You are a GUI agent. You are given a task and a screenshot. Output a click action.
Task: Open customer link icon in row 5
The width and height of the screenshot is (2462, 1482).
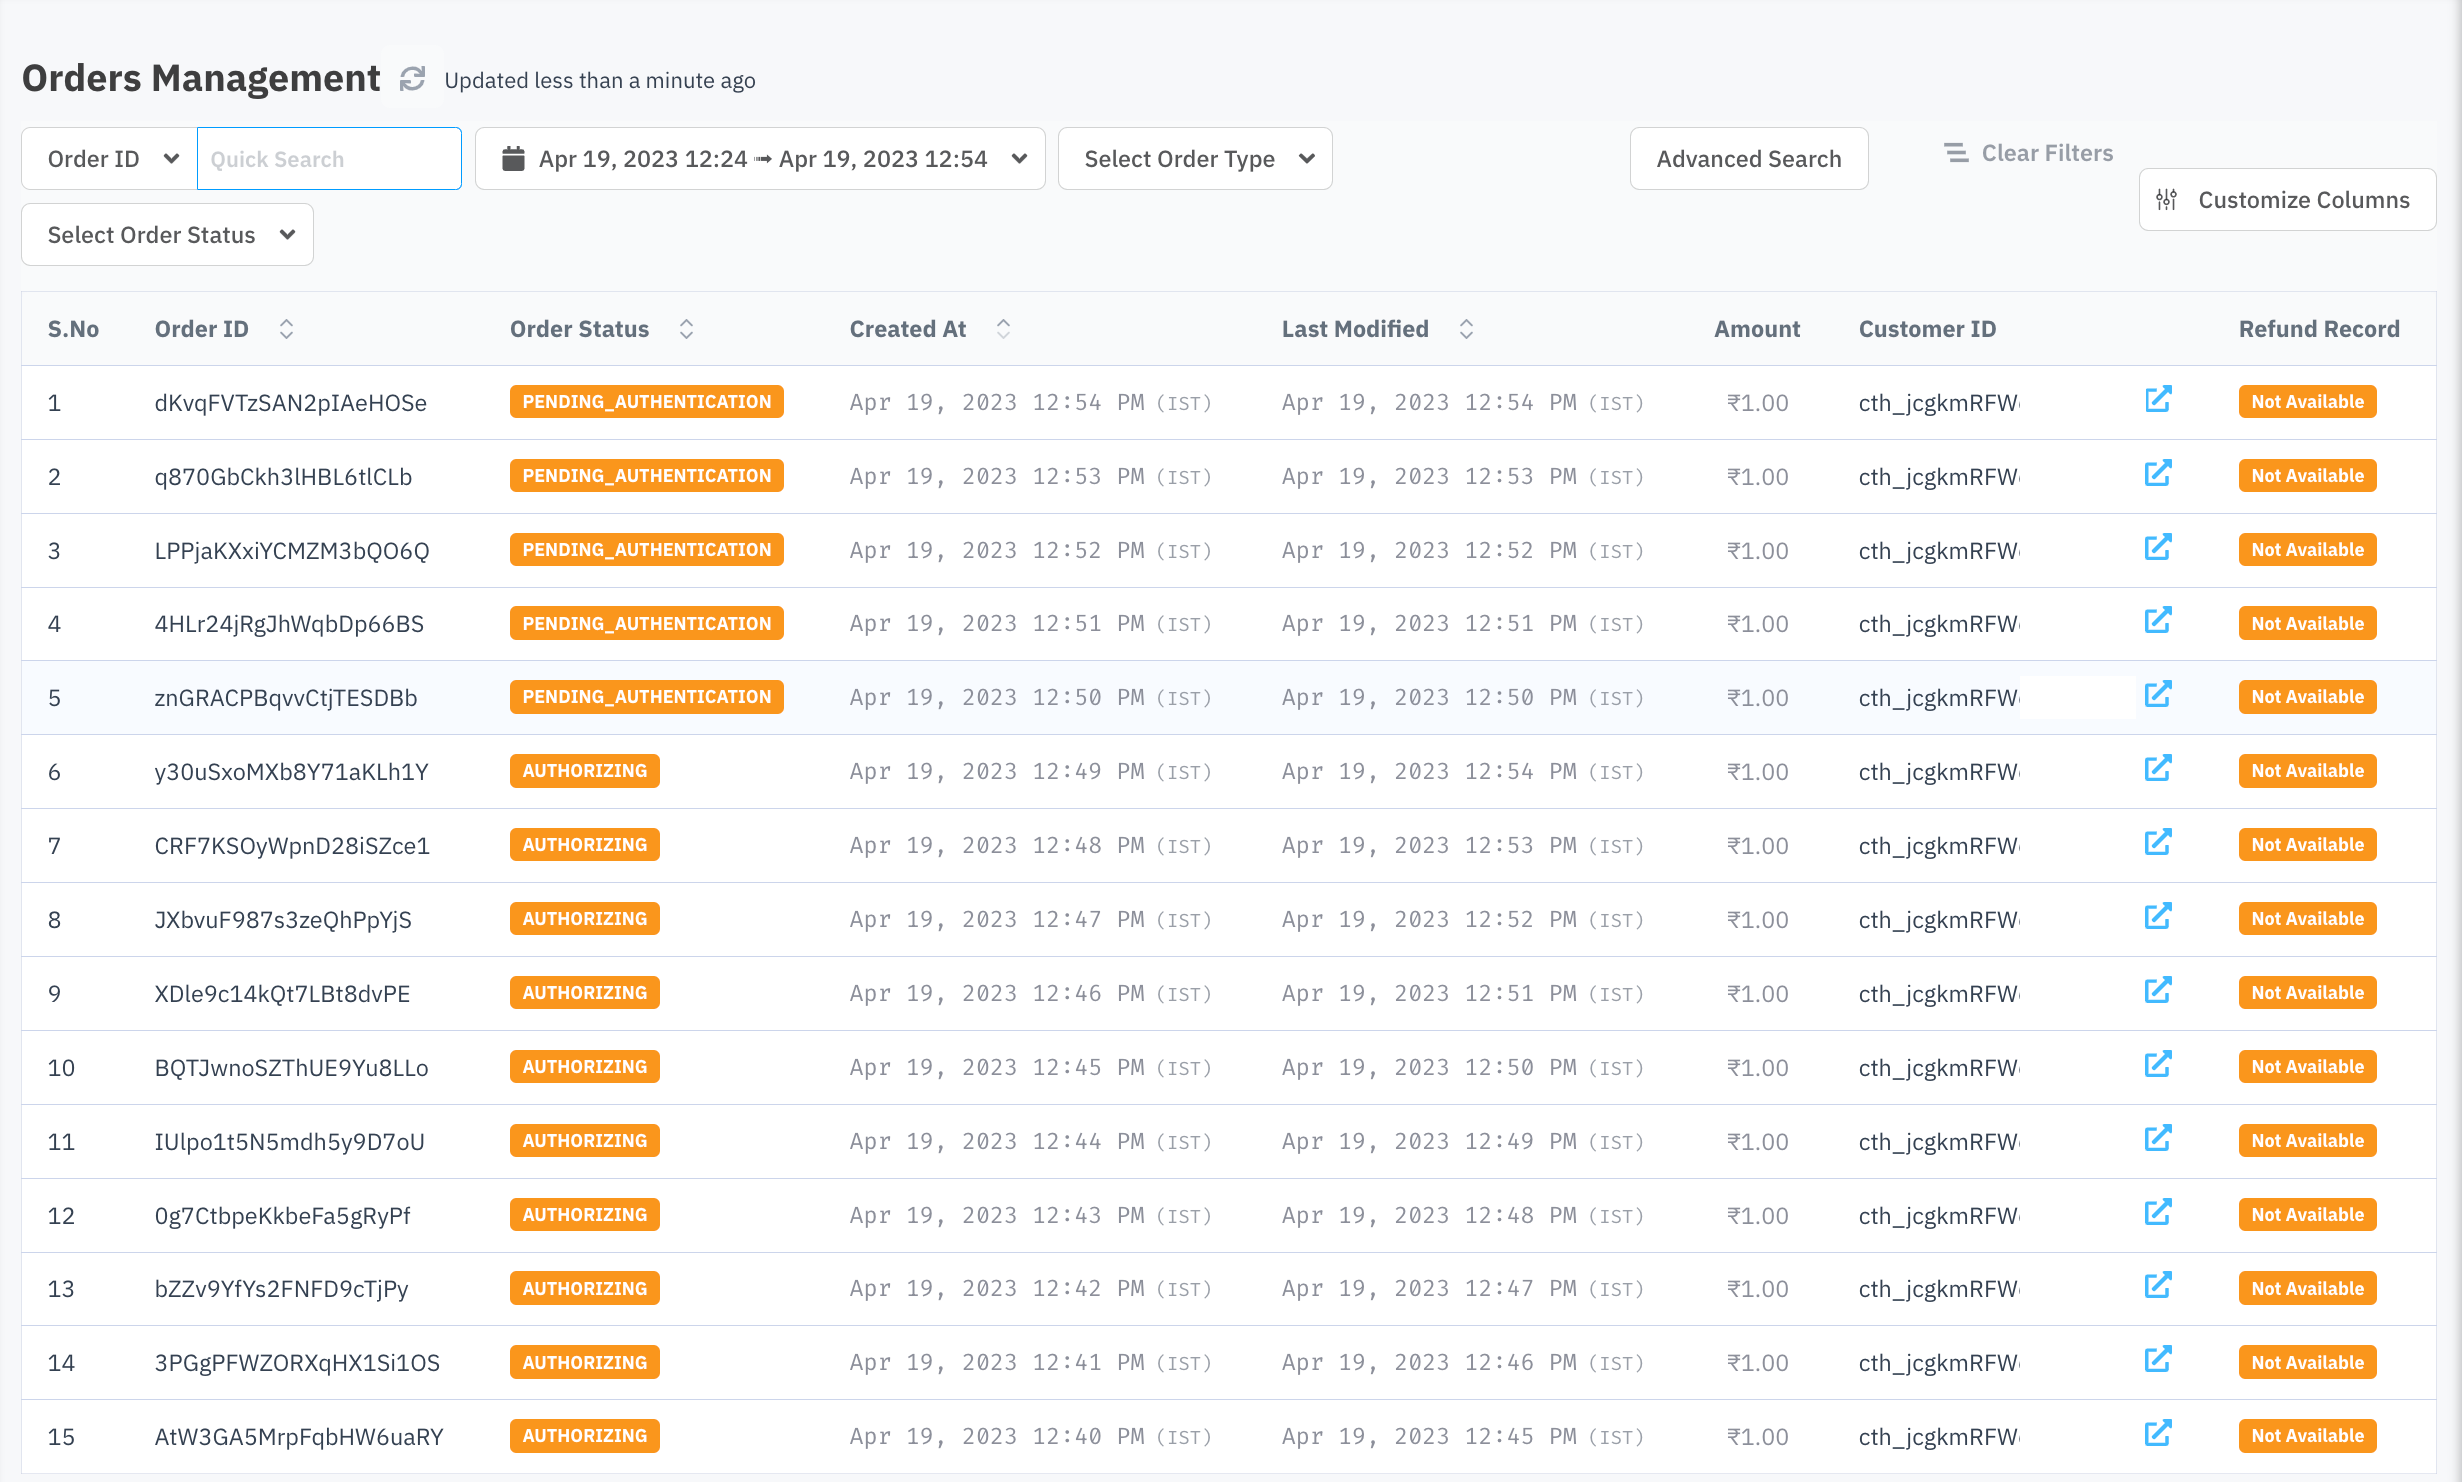pos(2157,695)
